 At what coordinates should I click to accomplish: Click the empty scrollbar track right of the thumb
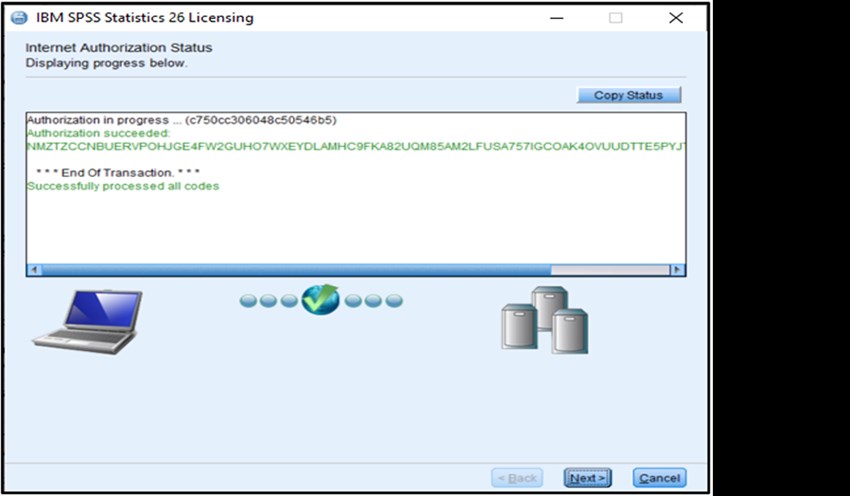[x=610, y=269]
